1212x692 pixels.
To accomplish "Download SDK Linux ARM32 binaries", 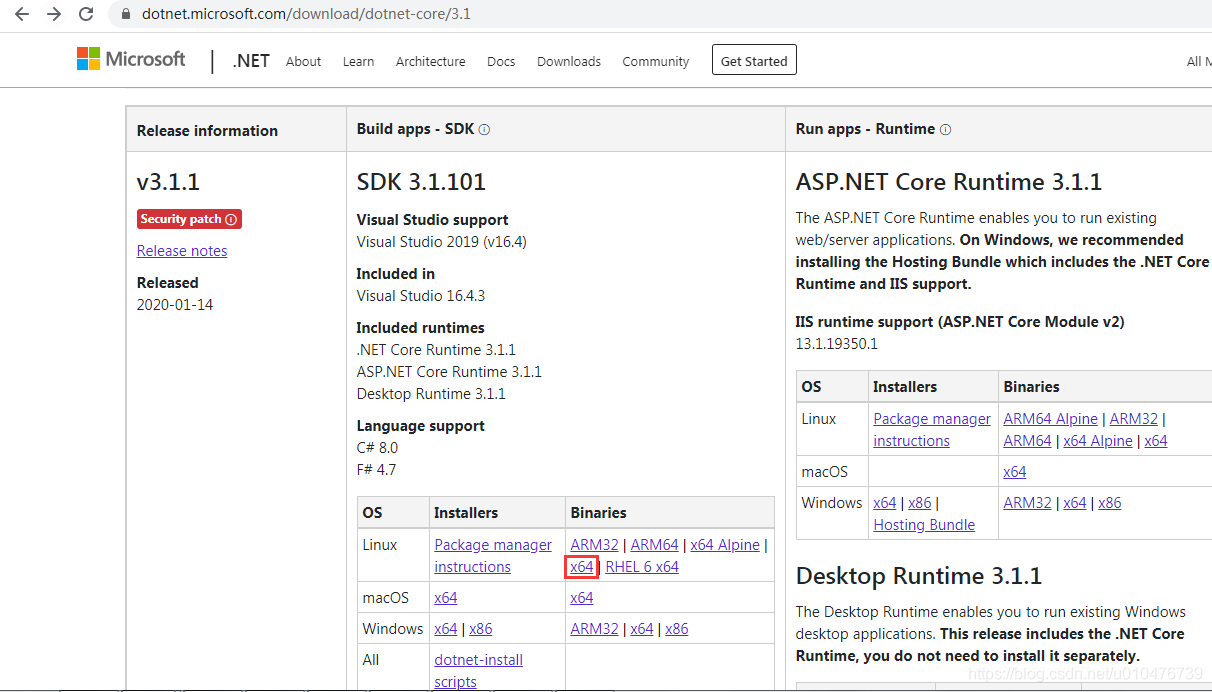I will click(594, 545).
